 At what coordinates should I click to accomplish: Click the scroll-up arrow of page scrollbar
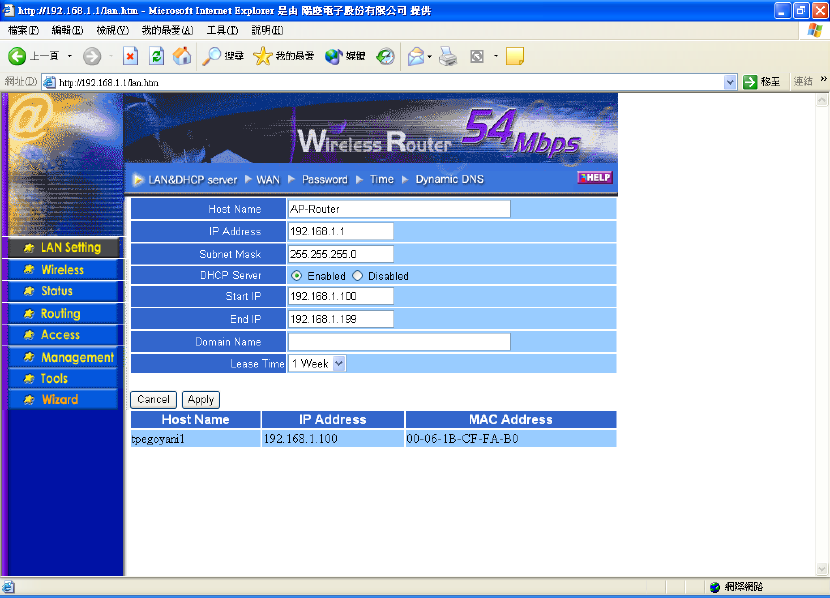click(822, 99)
